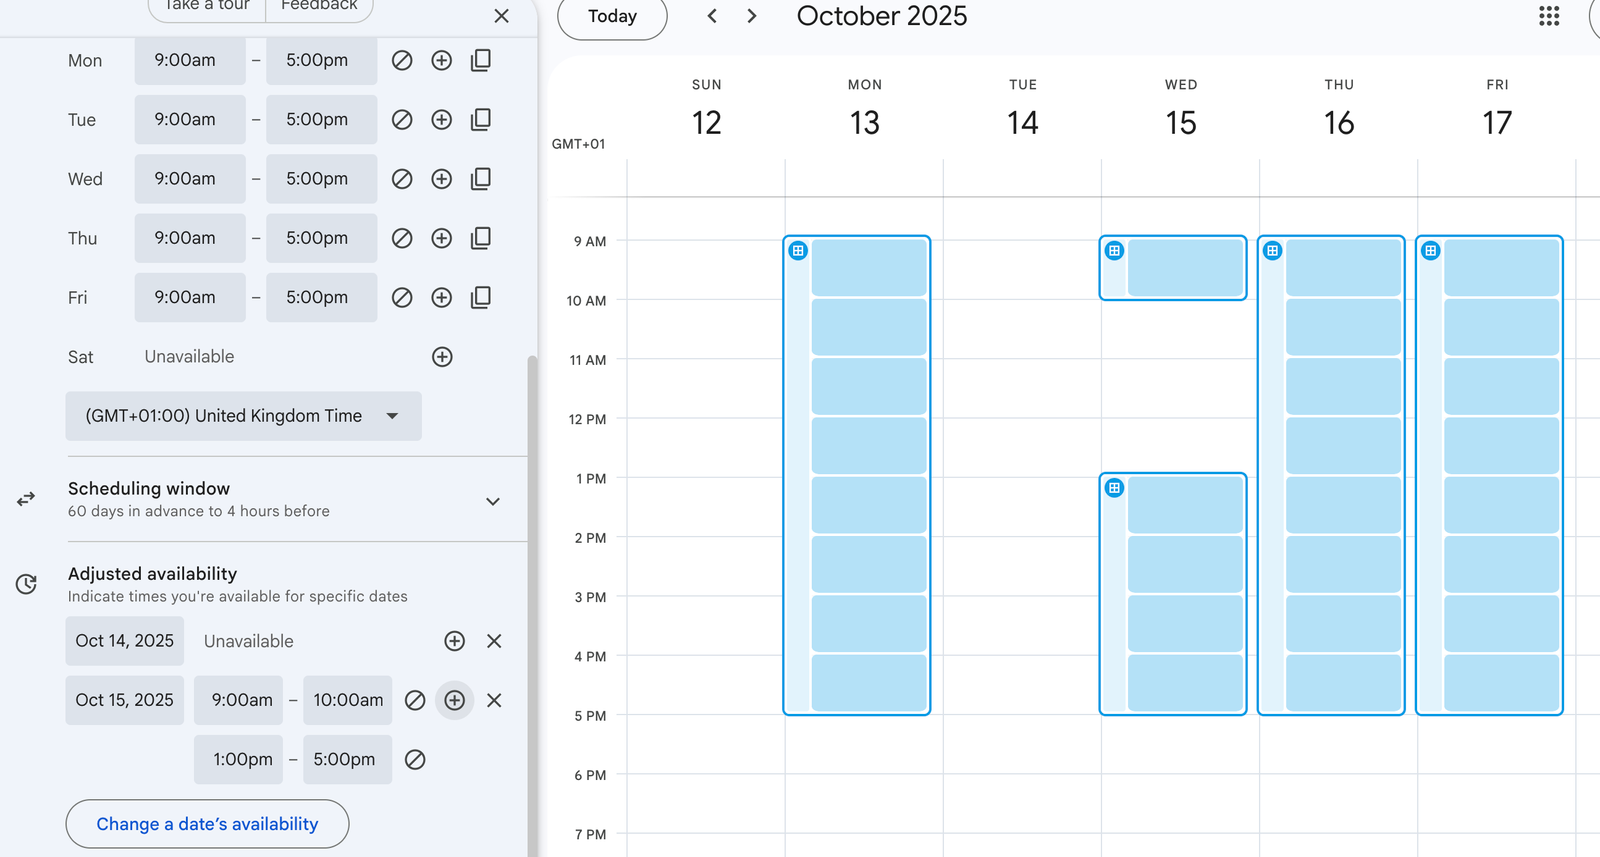Copy Wednesday's hours to all days

click(481, 179)
